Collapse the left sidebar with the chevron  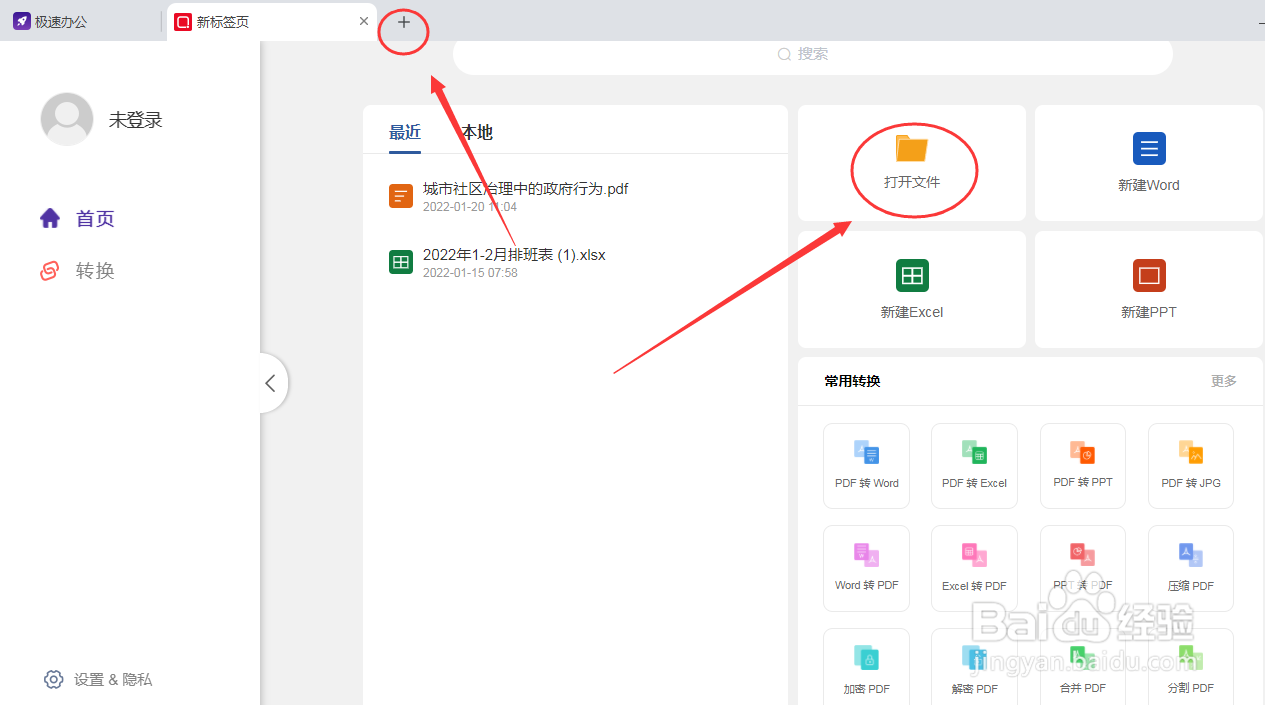point(270,383)
